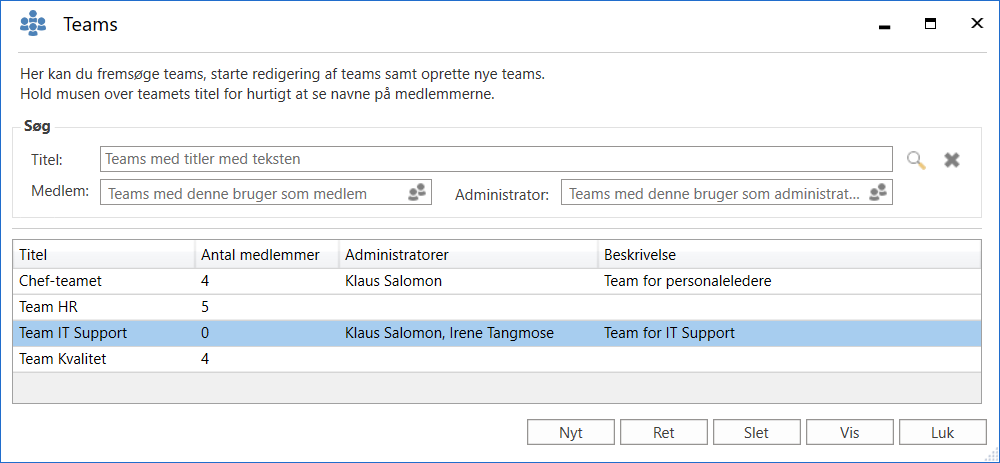The height and width of the screenshot is (463, 1000).
Task: Click the Administratorer column header
Action: click(467, 255)
